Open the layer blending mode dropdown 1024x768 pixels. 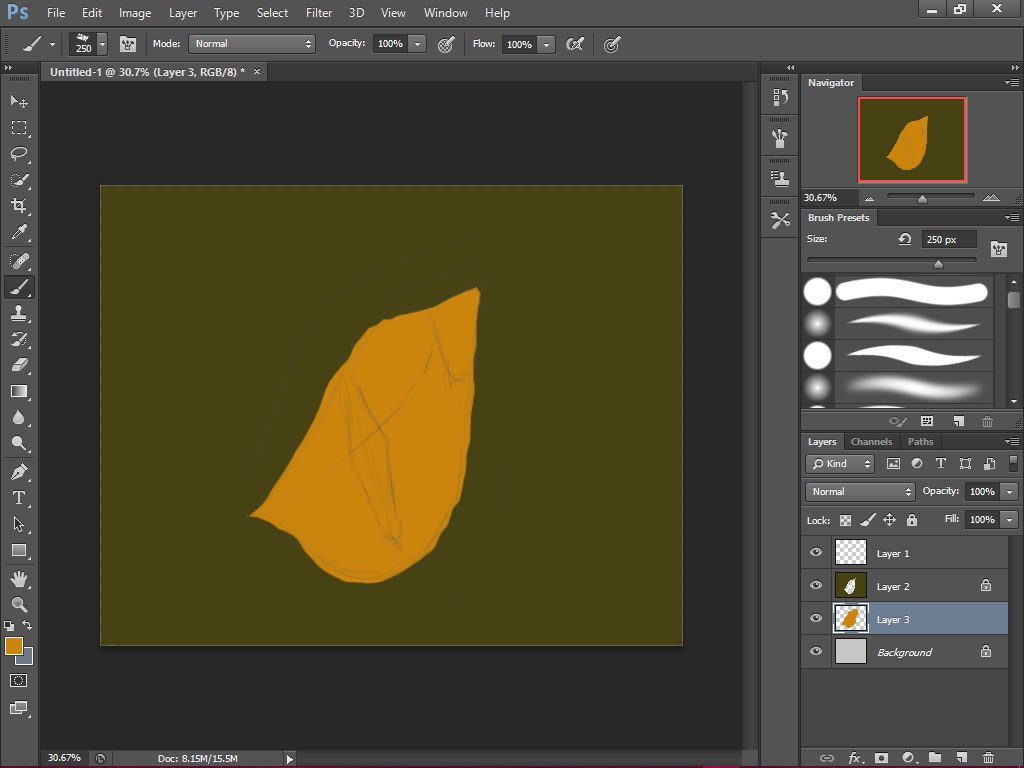(x=858, y=491)
